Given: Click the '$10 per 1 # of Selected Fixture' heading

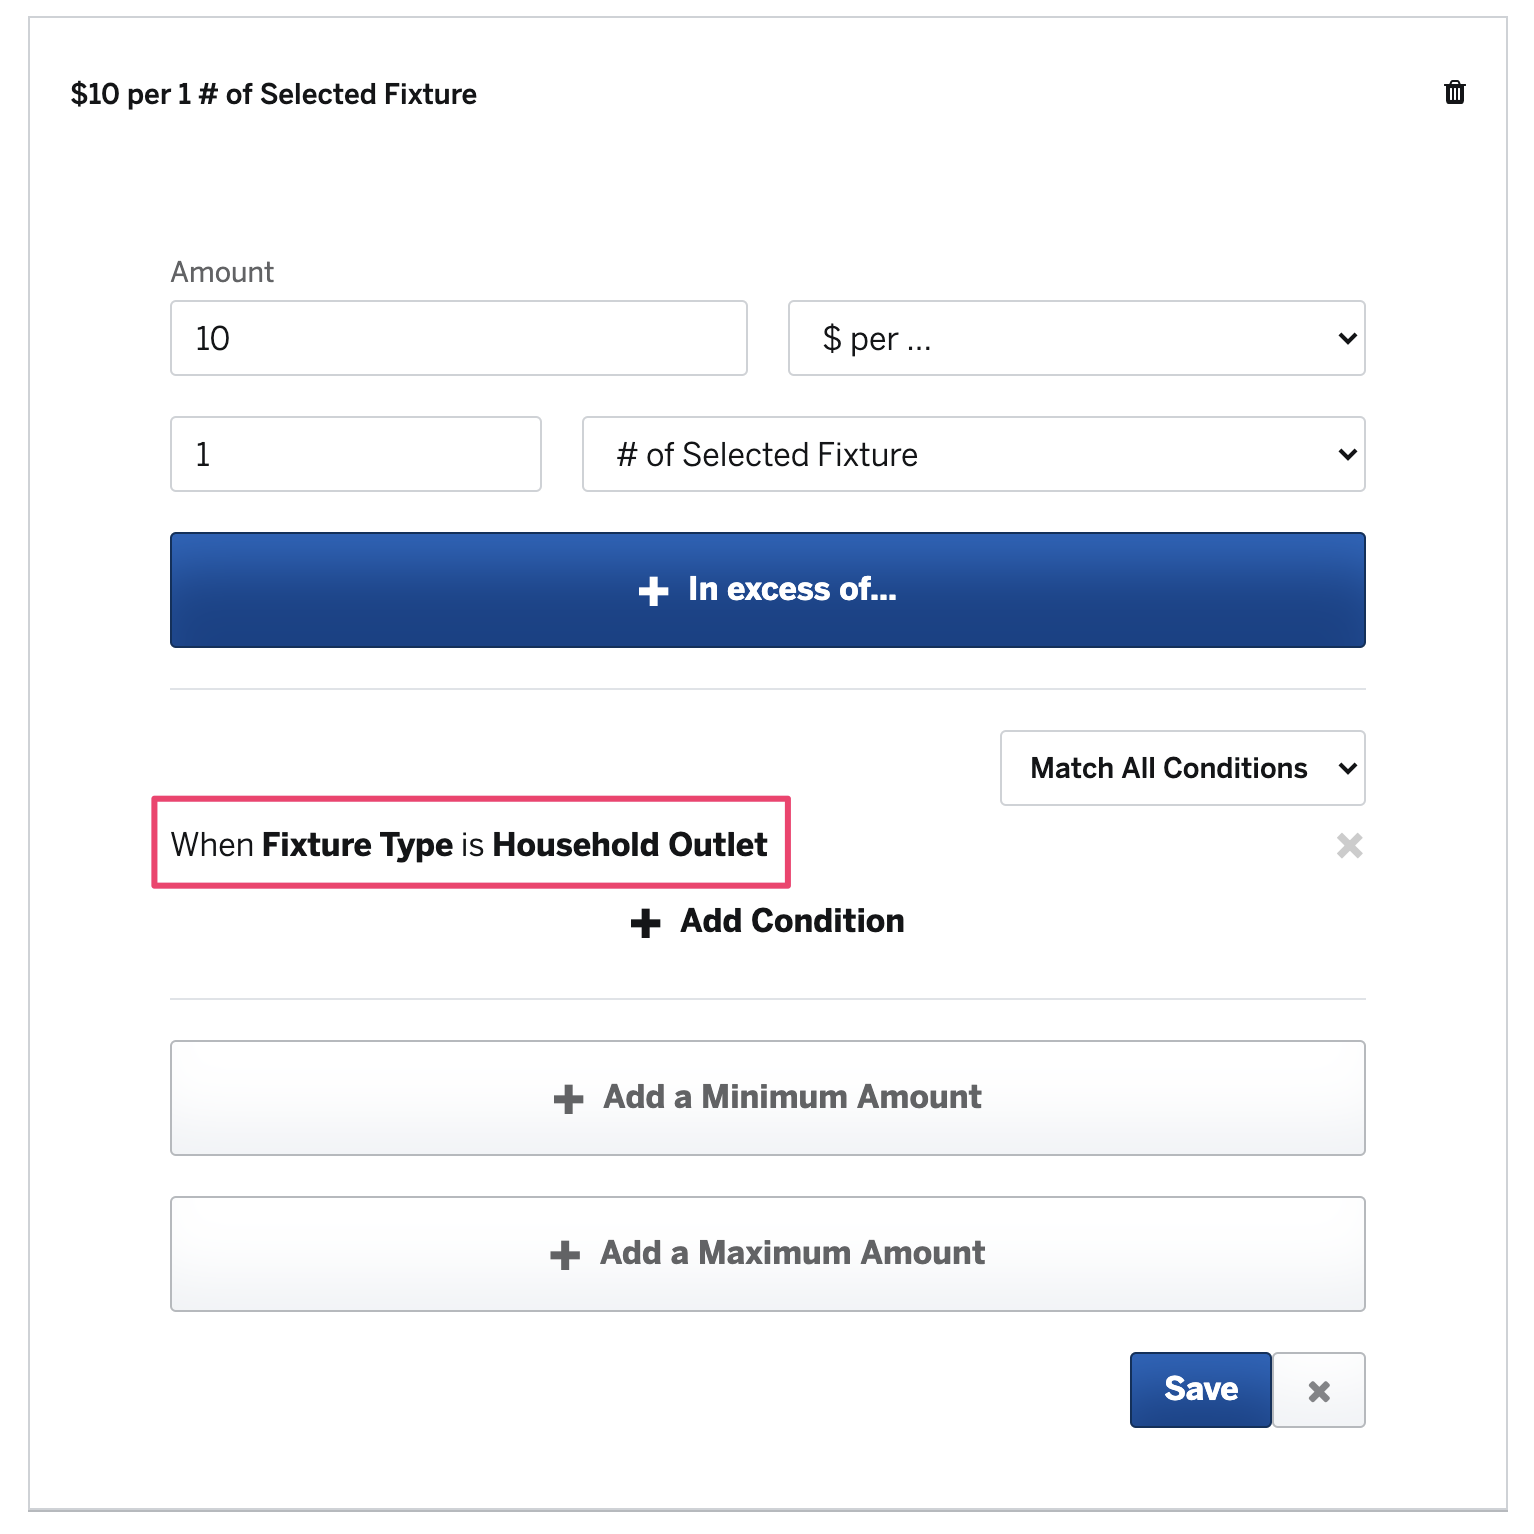Looking at the screenshot, I should (x=274, y=94).
